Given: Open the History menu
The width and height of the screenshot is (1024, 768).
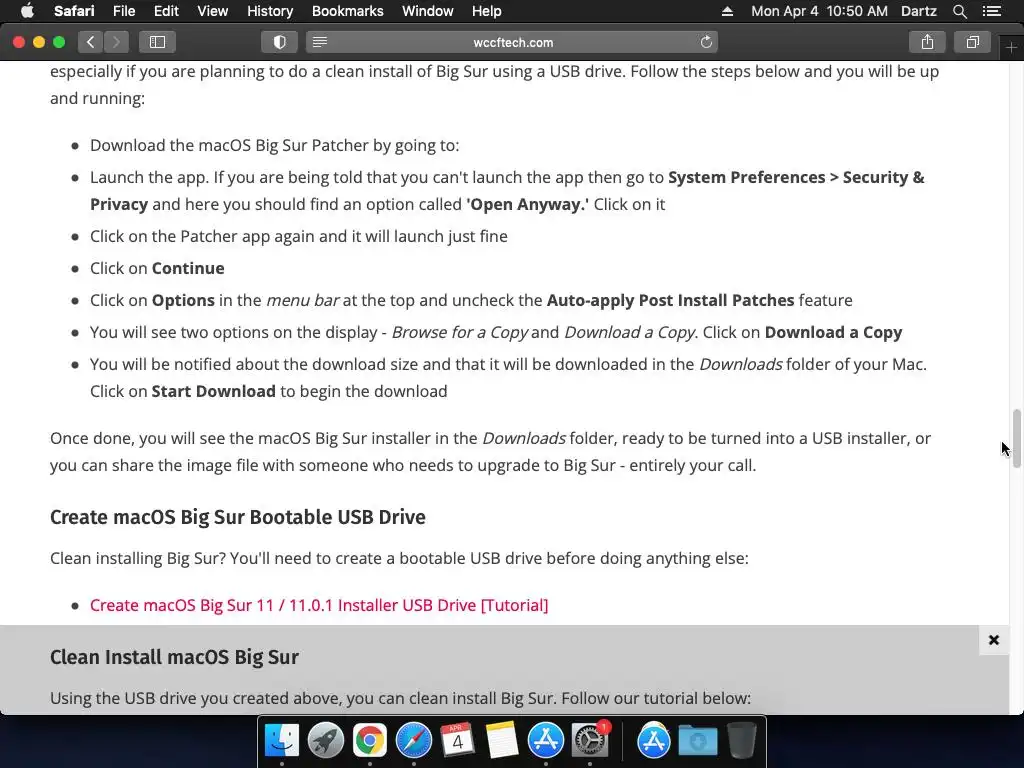Looking at the screenshot, I should [x=270, y=11].
